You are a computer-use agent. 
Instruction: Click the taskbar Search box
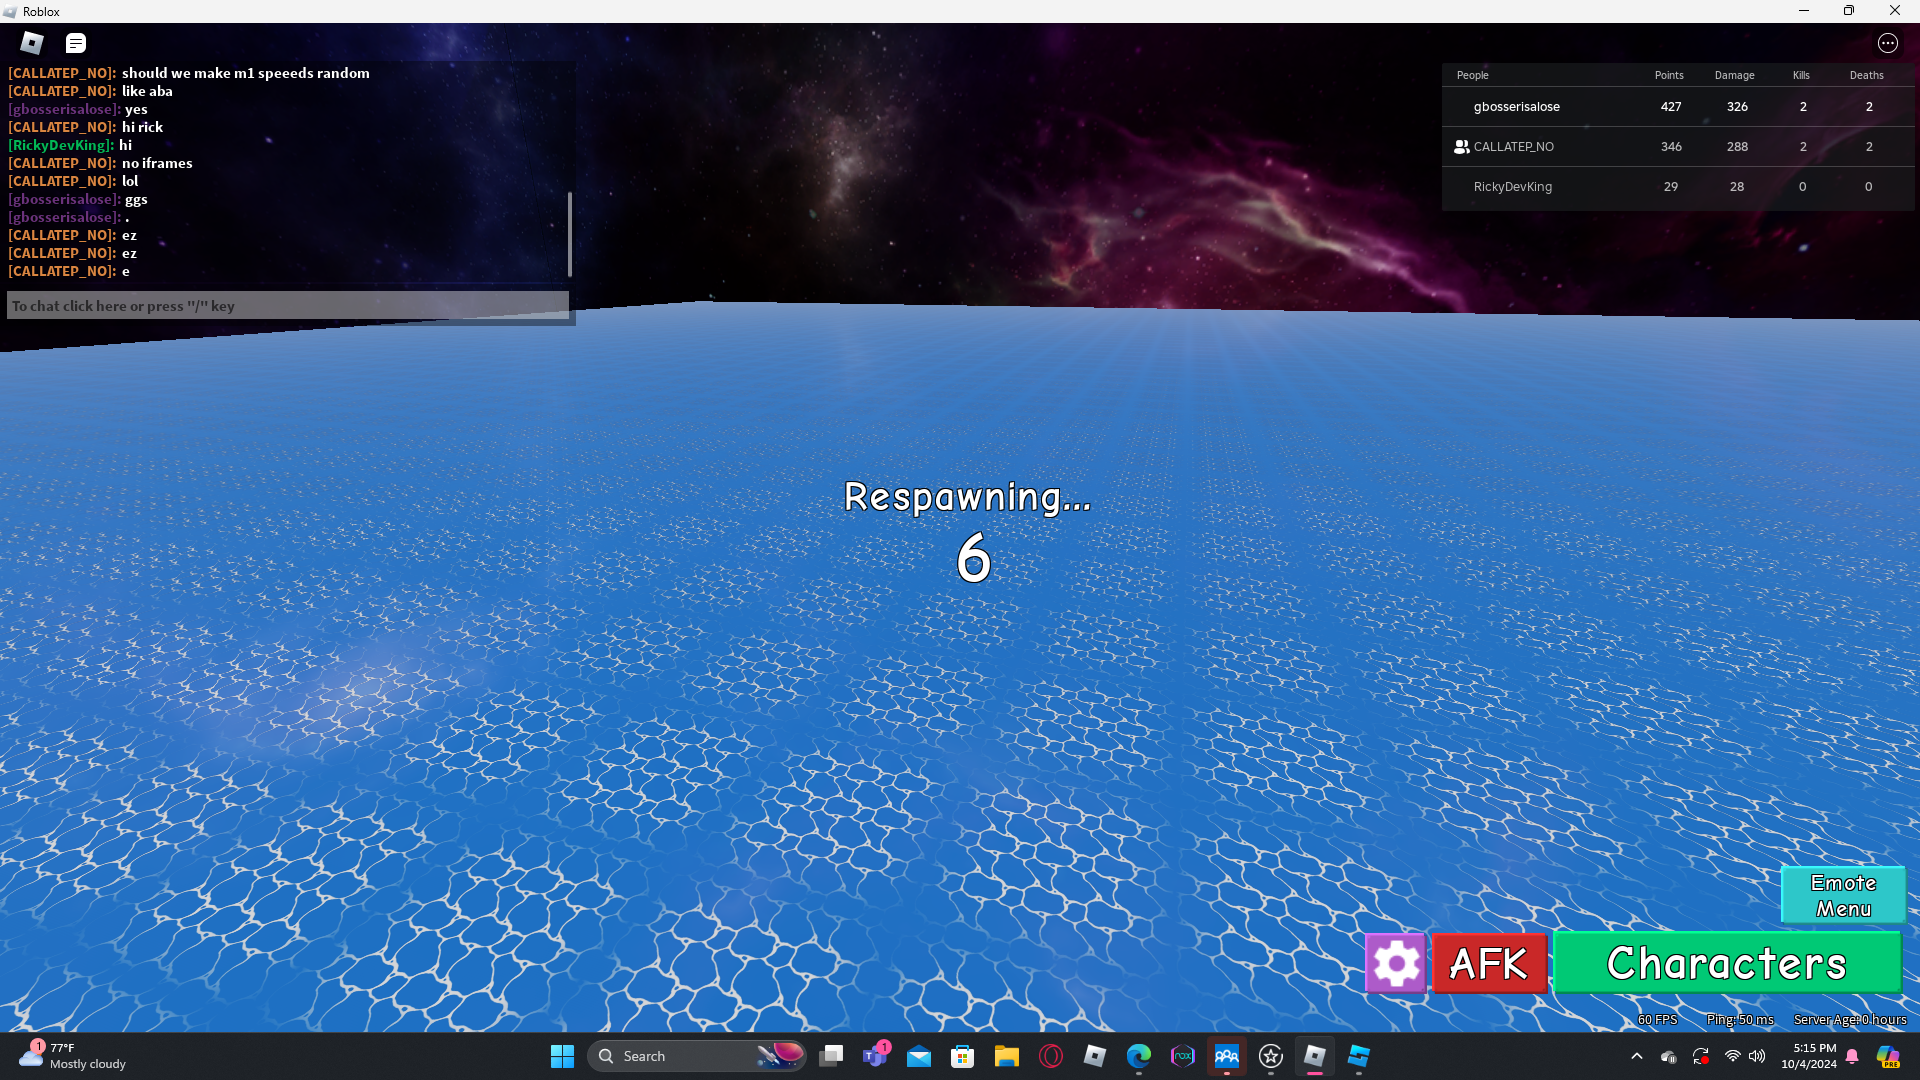697,1056
